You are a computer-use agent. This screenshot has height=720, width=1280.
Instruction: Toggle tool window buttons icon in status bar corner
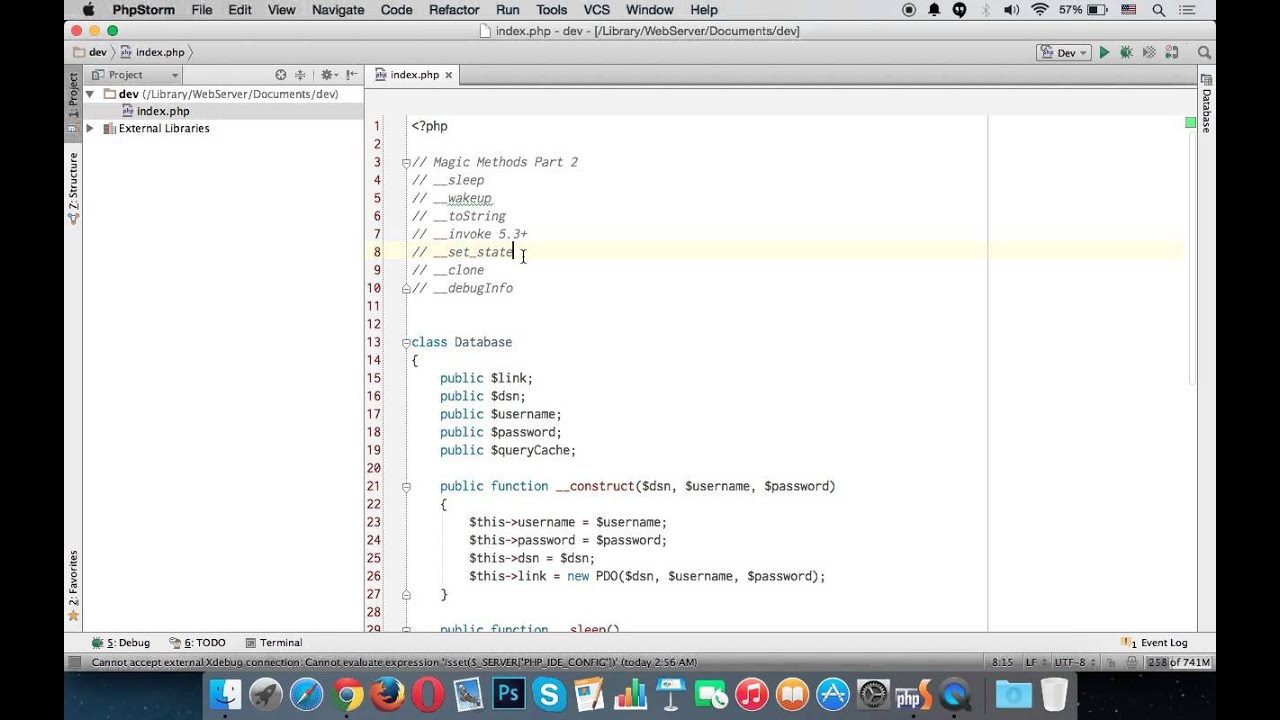74,662
